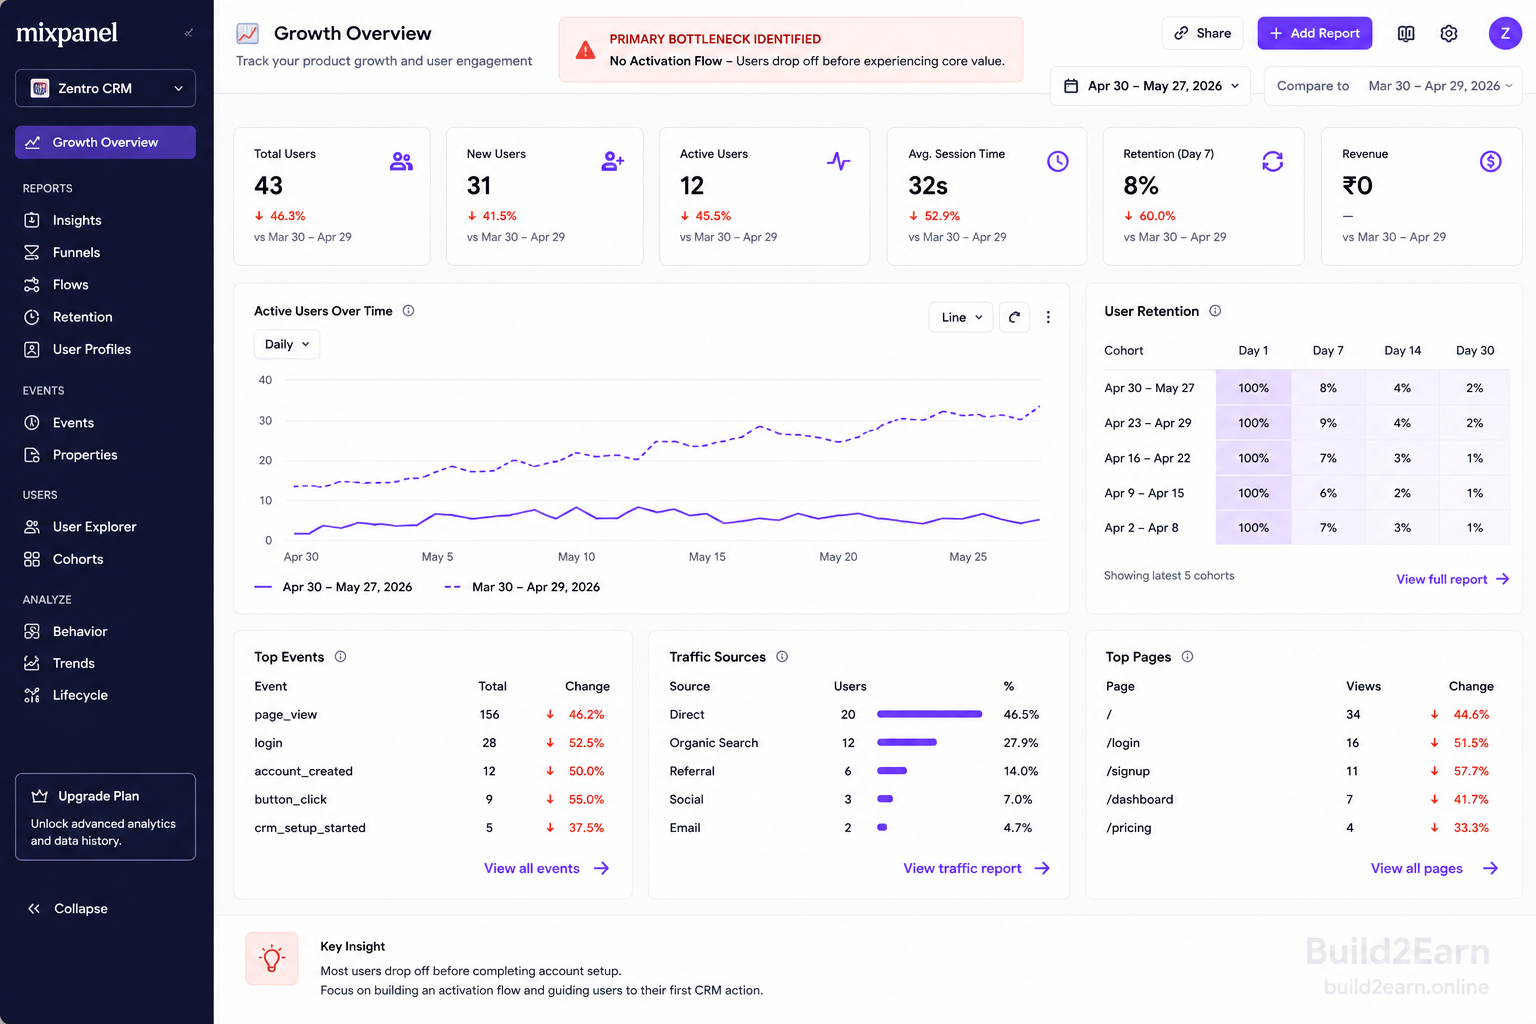Image resolution: width=1536 pixels, height=1024 pixels.
Task: Toggle the Mar 30 – Apr 29 legend series
Action: [522, 587]
